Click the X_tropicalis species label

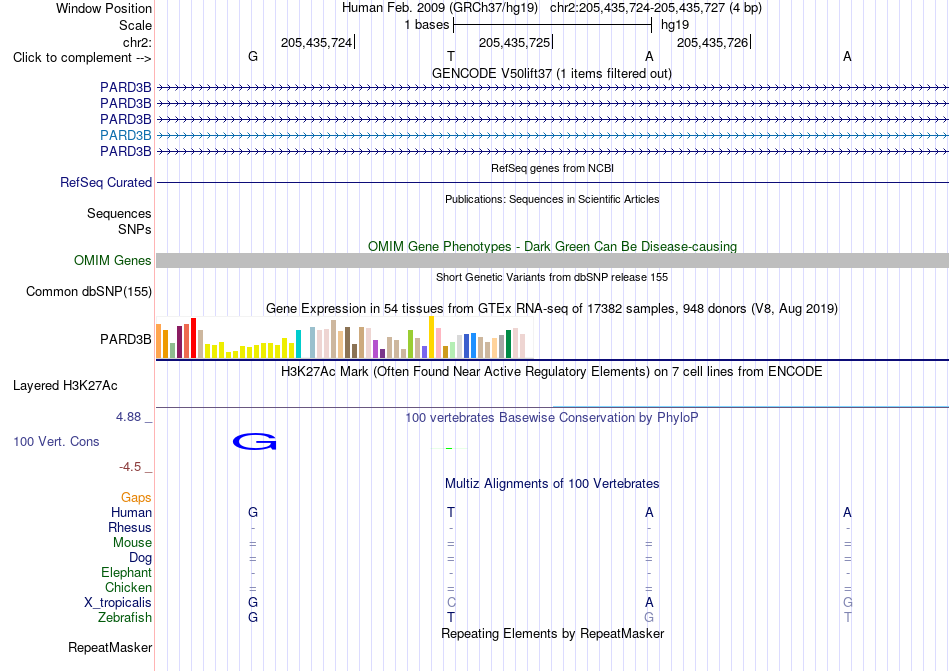(x=118, y=603)
